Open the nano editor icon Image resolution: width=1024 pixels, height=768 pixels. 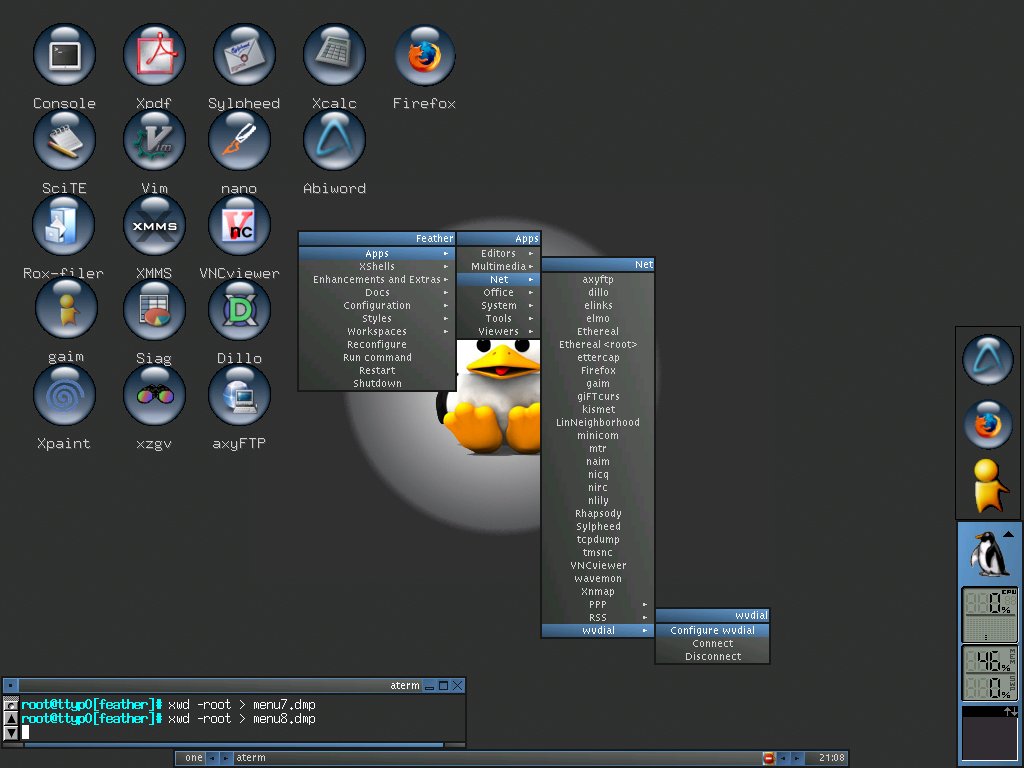239,140
